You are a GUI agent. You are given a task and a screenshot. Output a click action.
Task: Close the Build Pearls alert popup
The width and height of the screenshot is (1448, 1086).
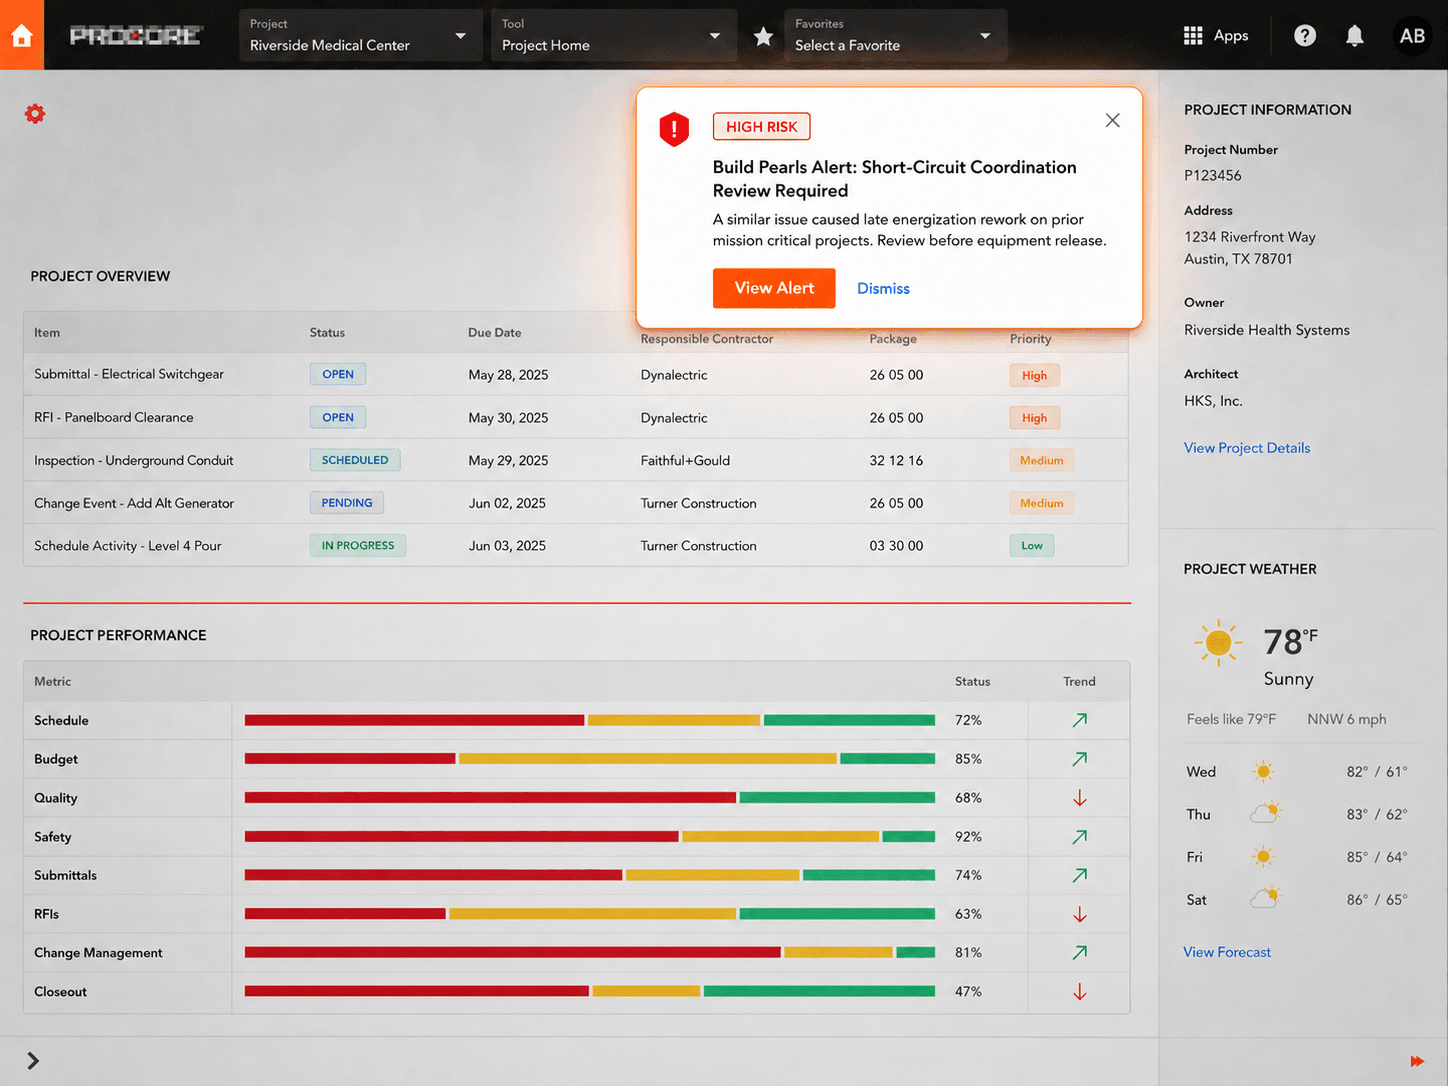click(x=1112, y=120)
